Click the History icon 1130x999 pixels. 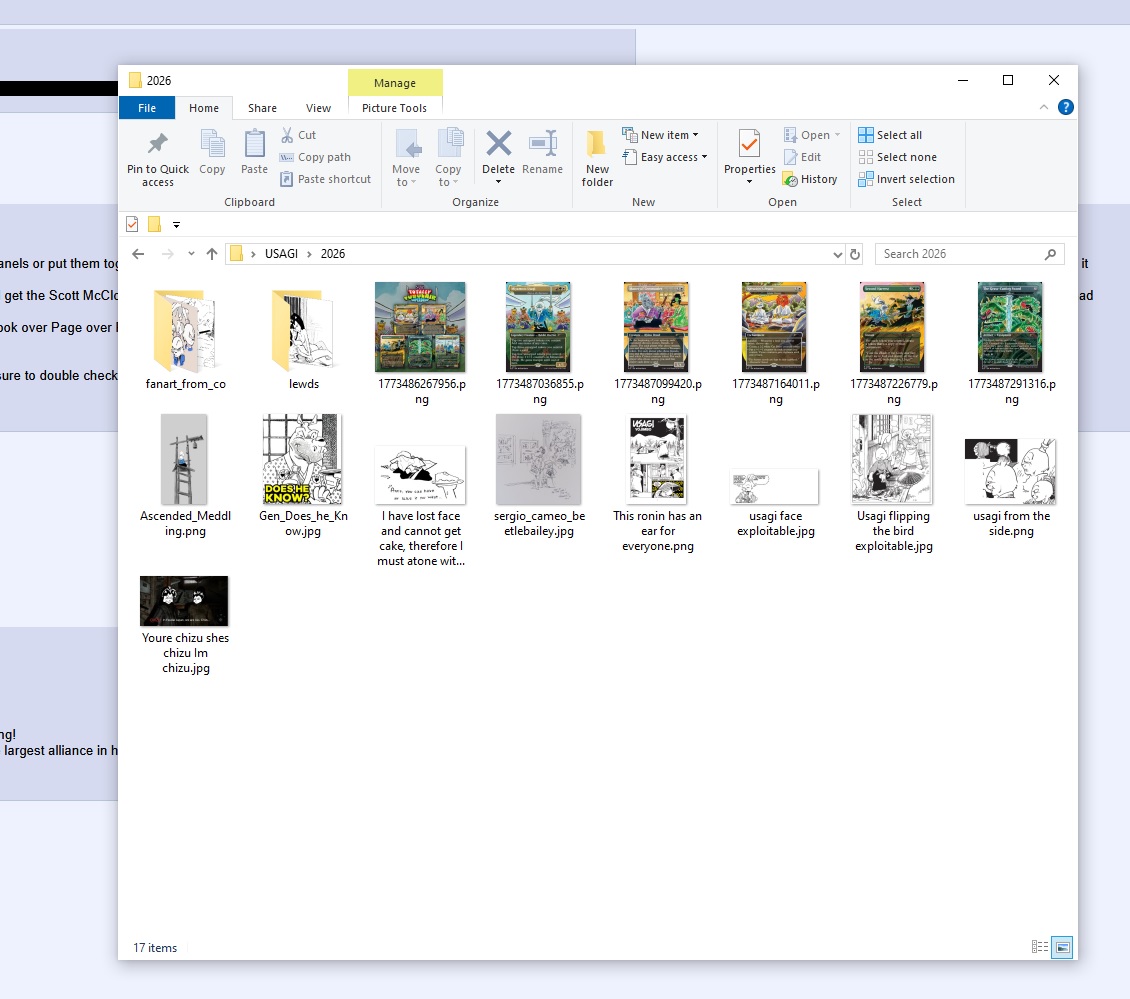click(x=811, y=179)
